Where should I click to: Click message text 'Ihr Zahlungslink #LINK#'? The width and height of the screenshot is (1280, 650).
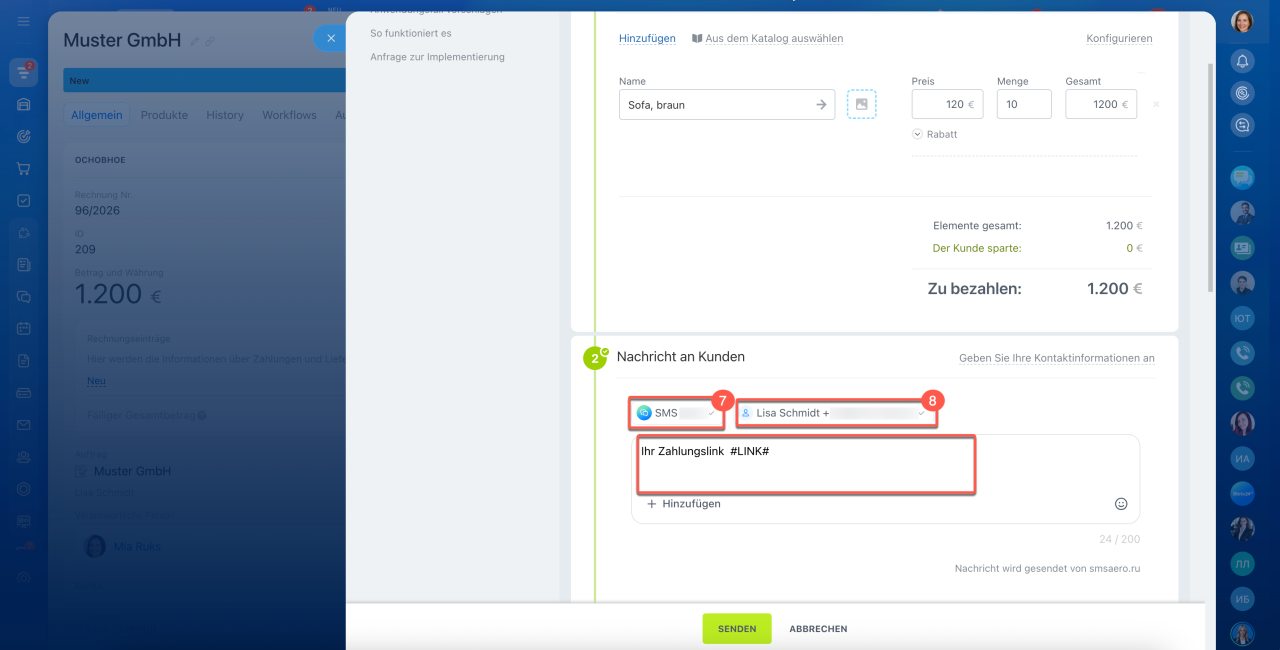(x=705, y=452)
